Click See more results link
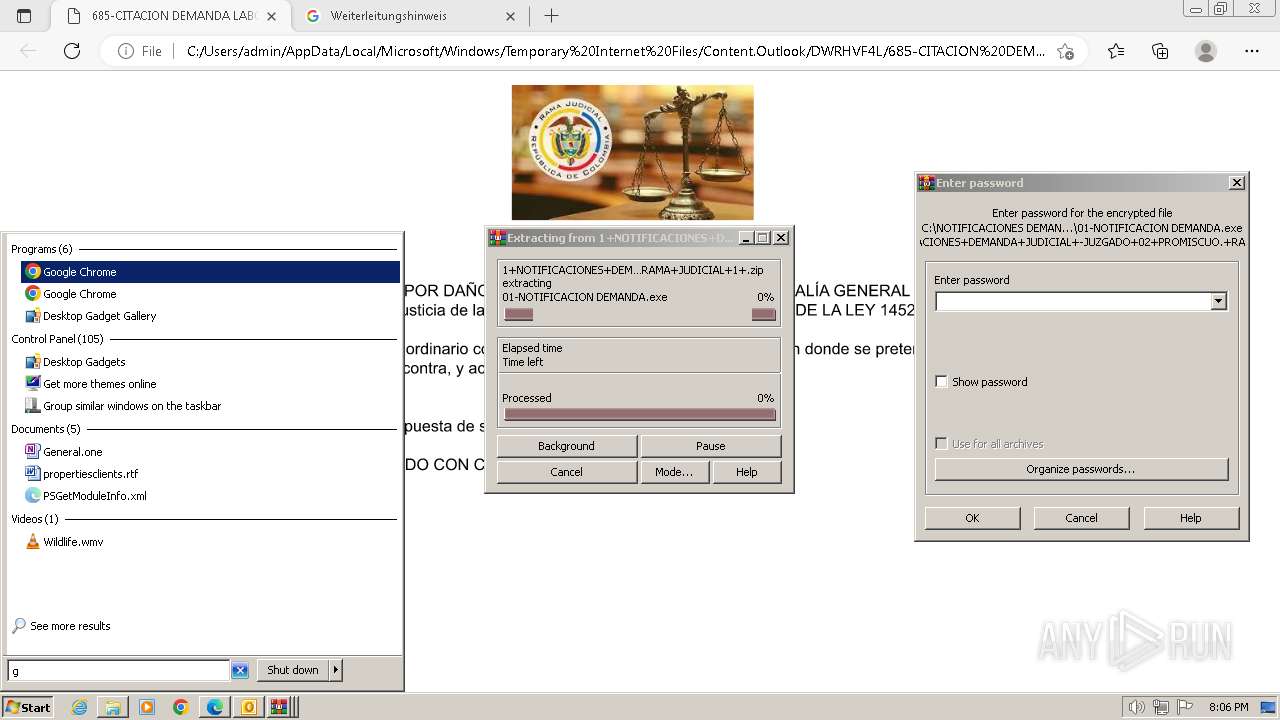The width and height of the screenshot is (1280, 720). click(x=70, y=626)
